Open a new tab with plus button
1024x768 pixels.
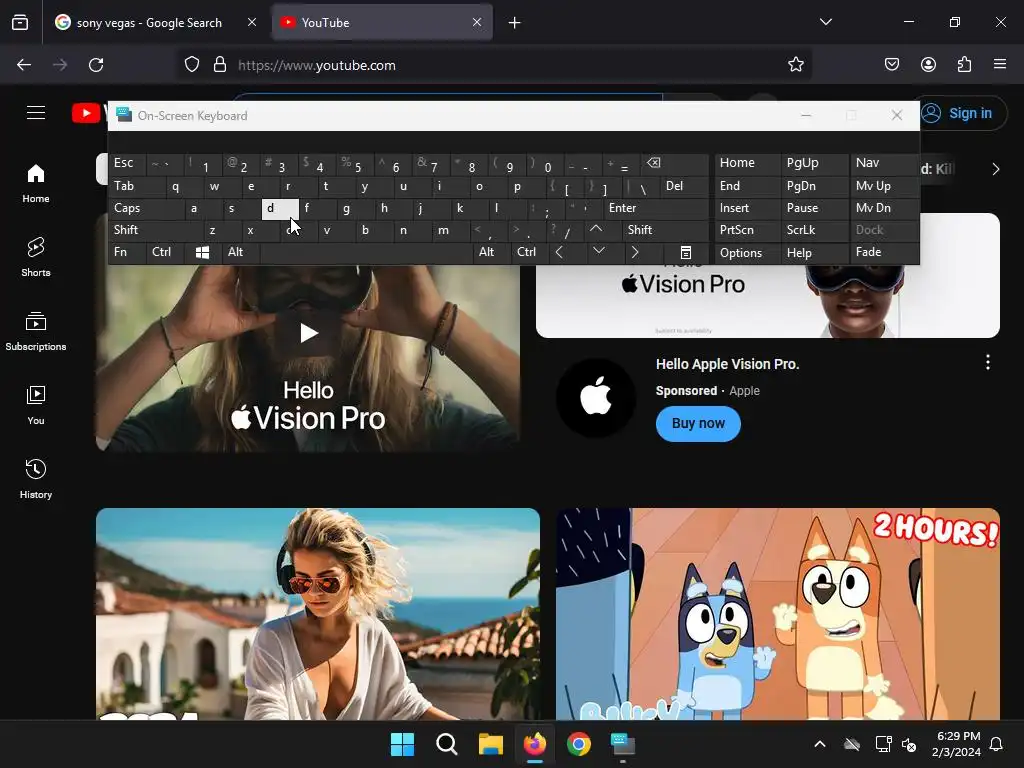pos(515,23)
